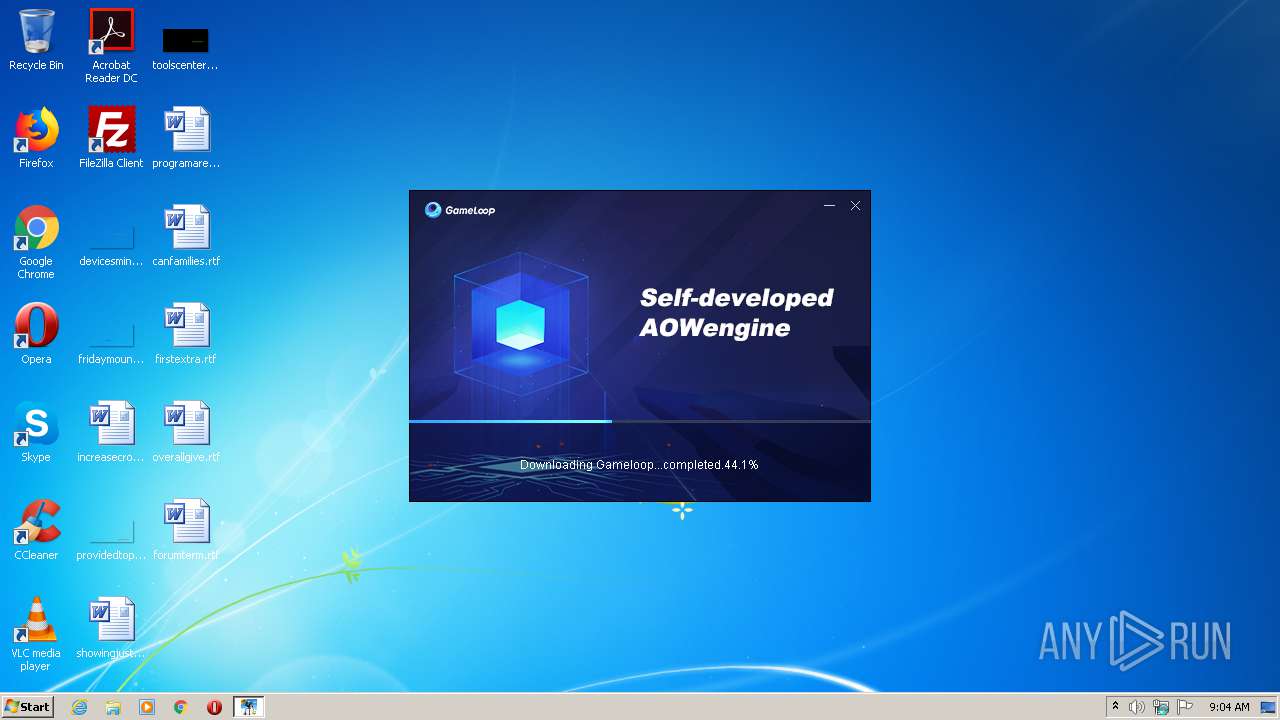Click the Self-developed AOWengine banner text

tap(737, 313)
